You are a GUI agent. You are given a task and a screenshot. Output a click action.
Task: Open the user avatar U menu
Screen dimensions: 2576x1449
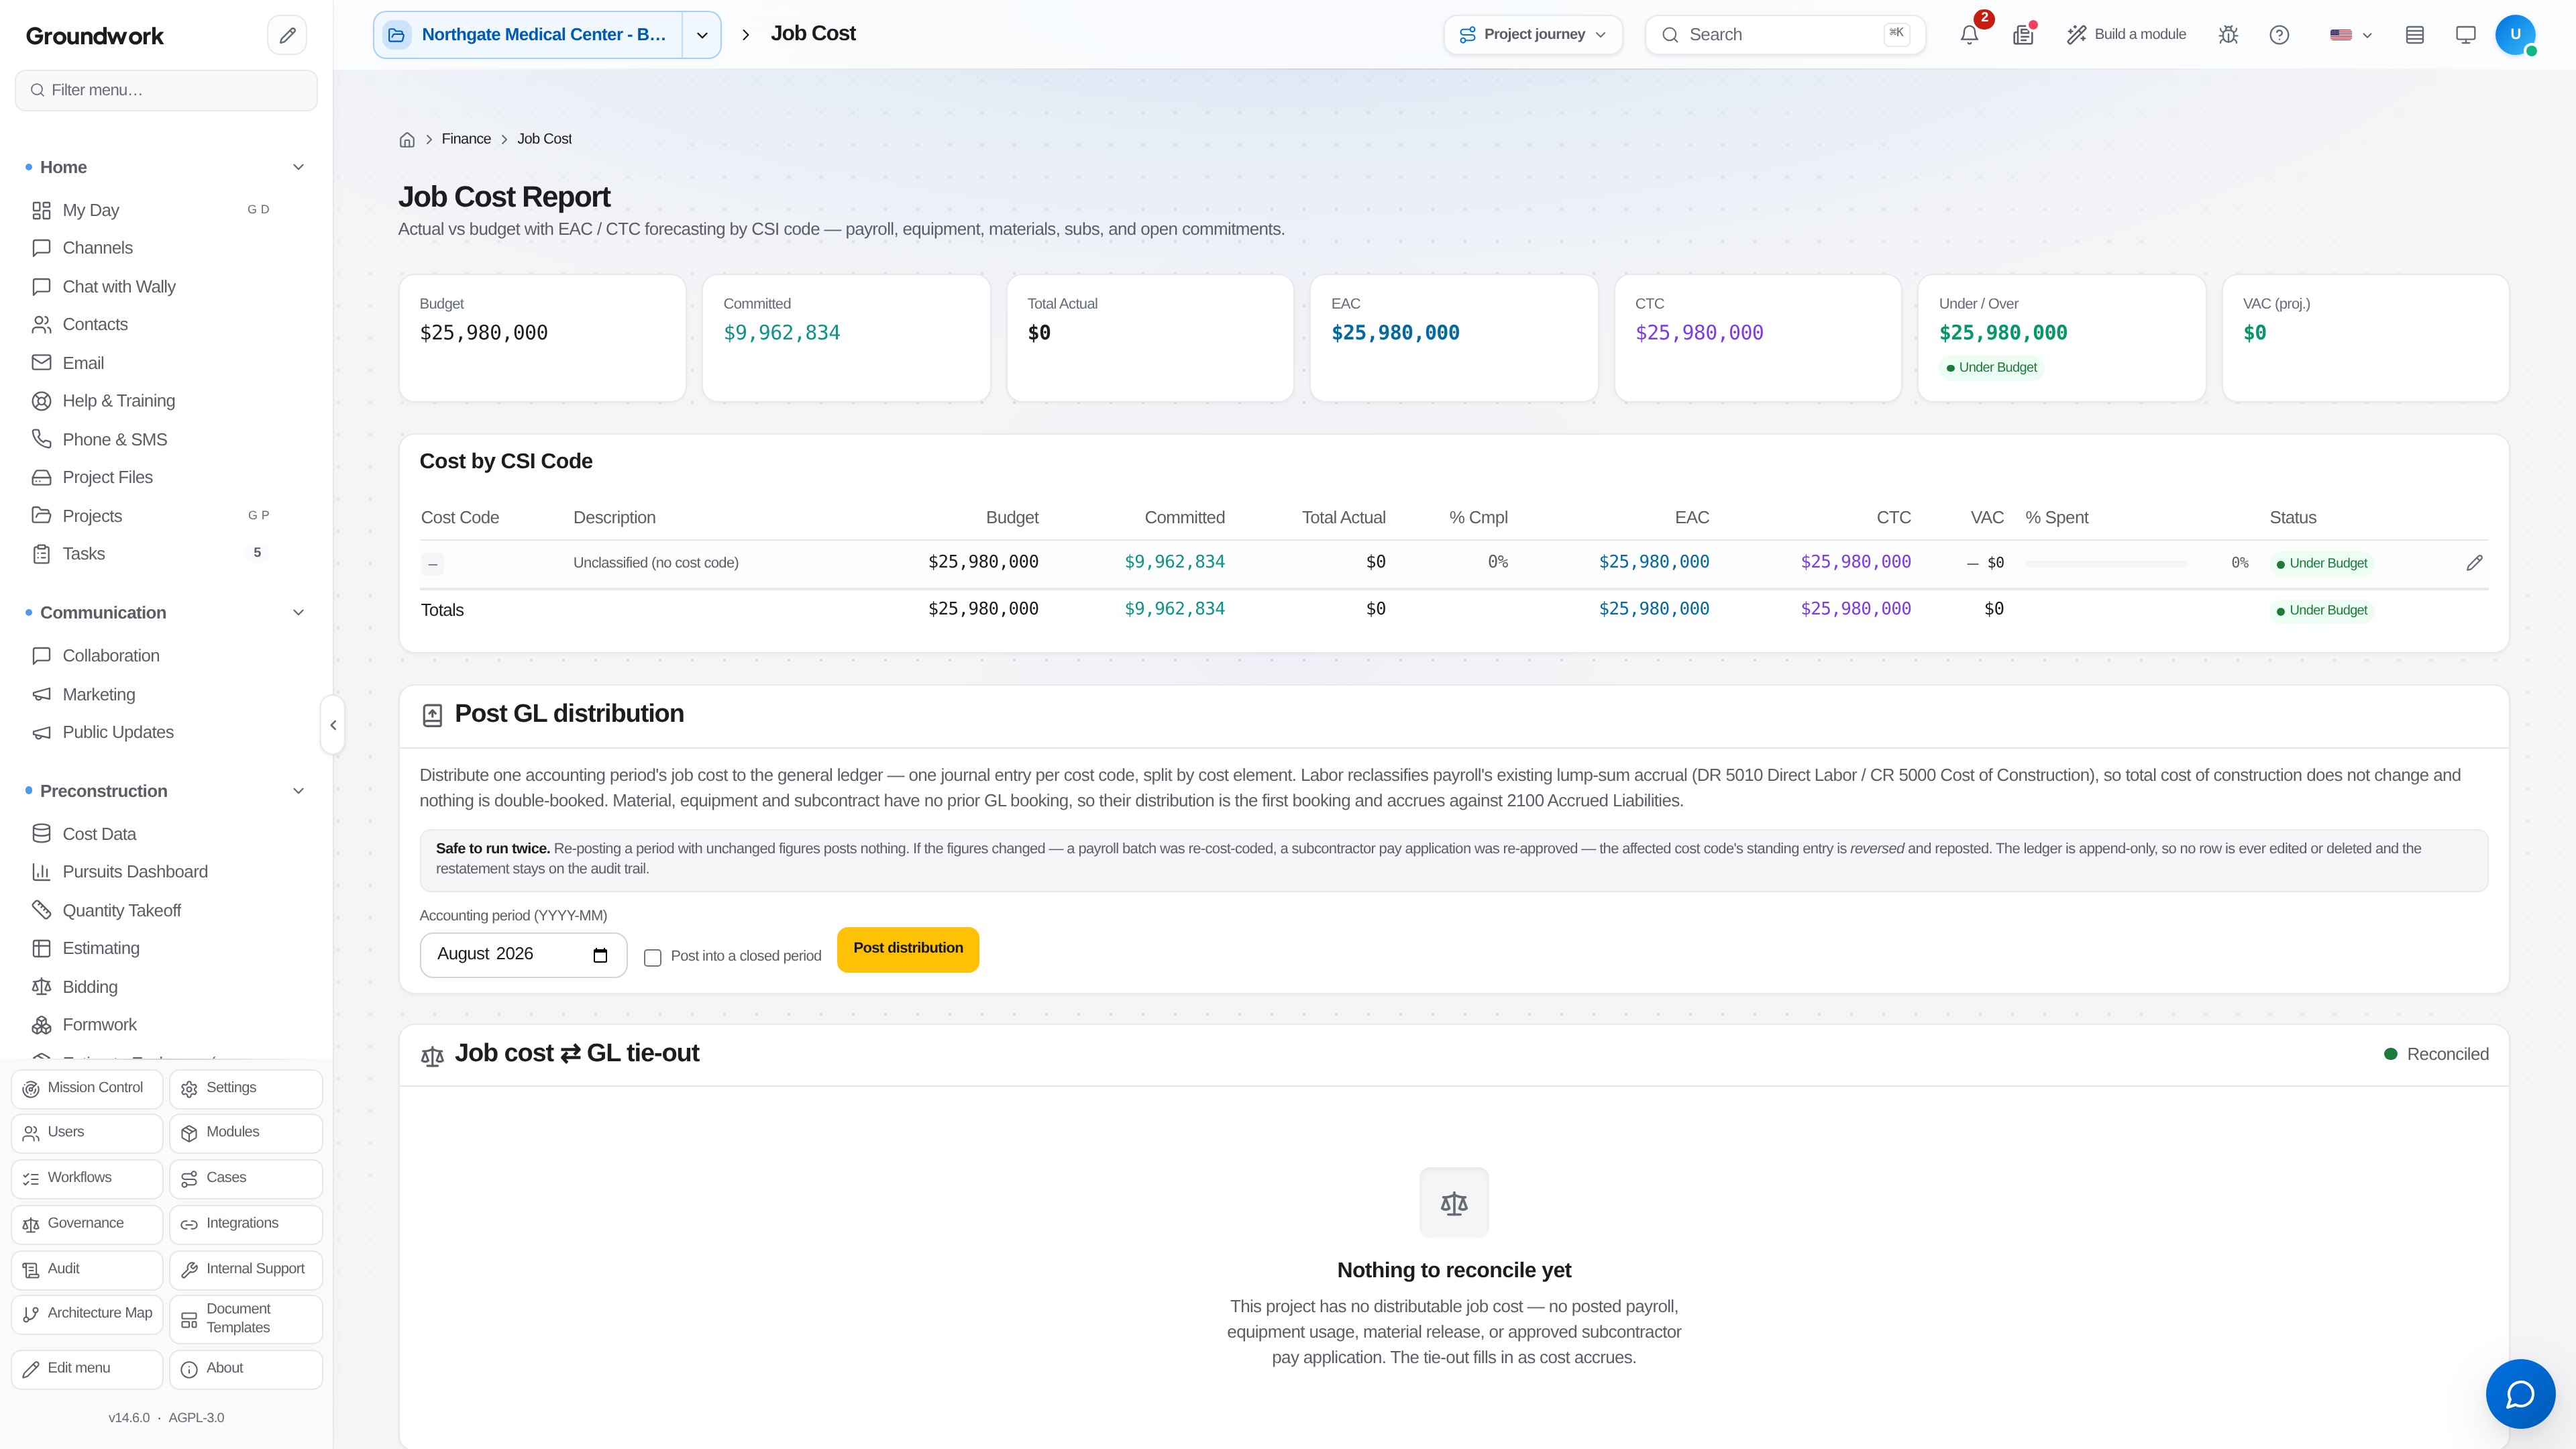coord(2515,35)
